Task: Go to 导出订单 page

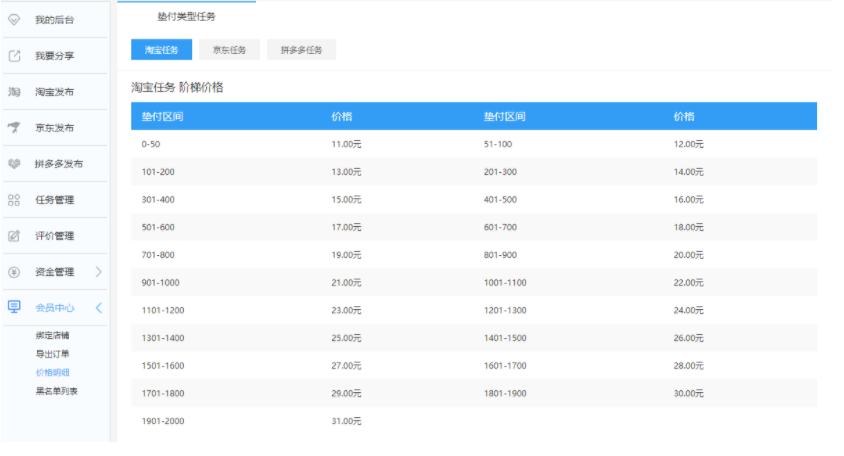Action: tap(52, 354)
